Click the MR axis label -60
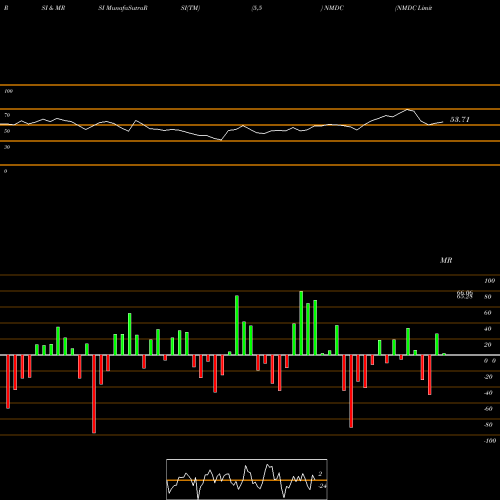 (x=488, y=409)
